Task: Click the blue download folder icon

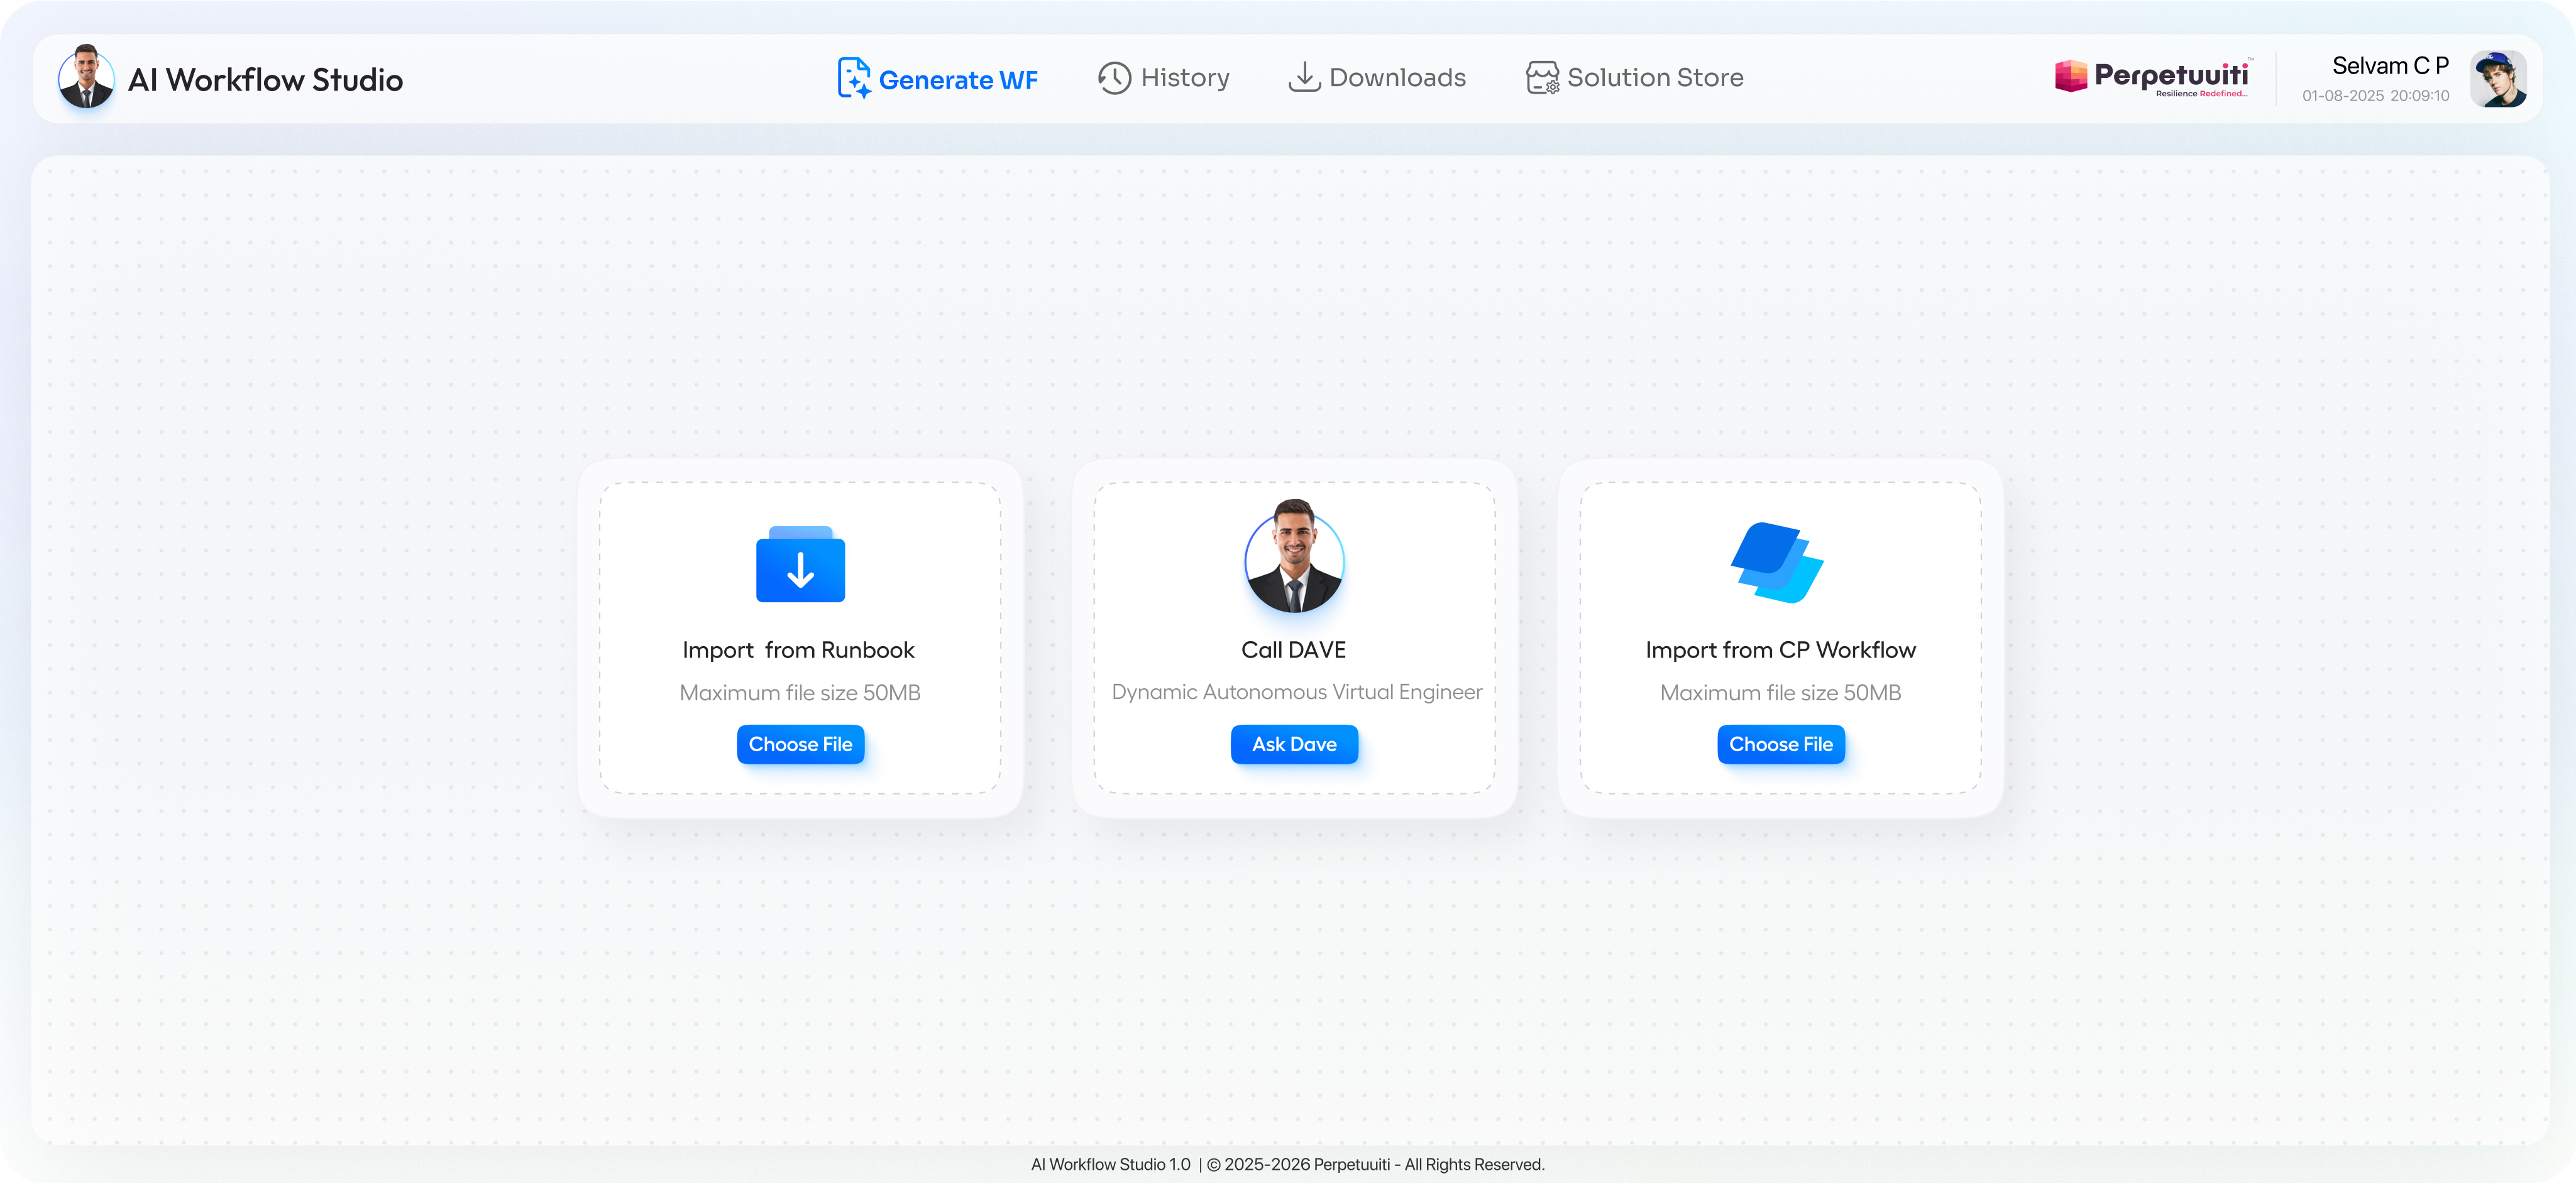Action: tap(800, 565)
